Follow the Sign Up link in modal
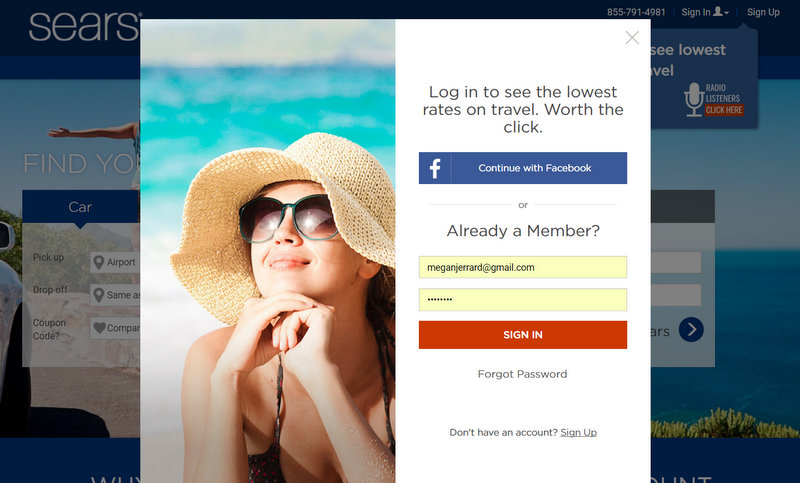This screenshot has height=483, width=800. click(579, 433)
